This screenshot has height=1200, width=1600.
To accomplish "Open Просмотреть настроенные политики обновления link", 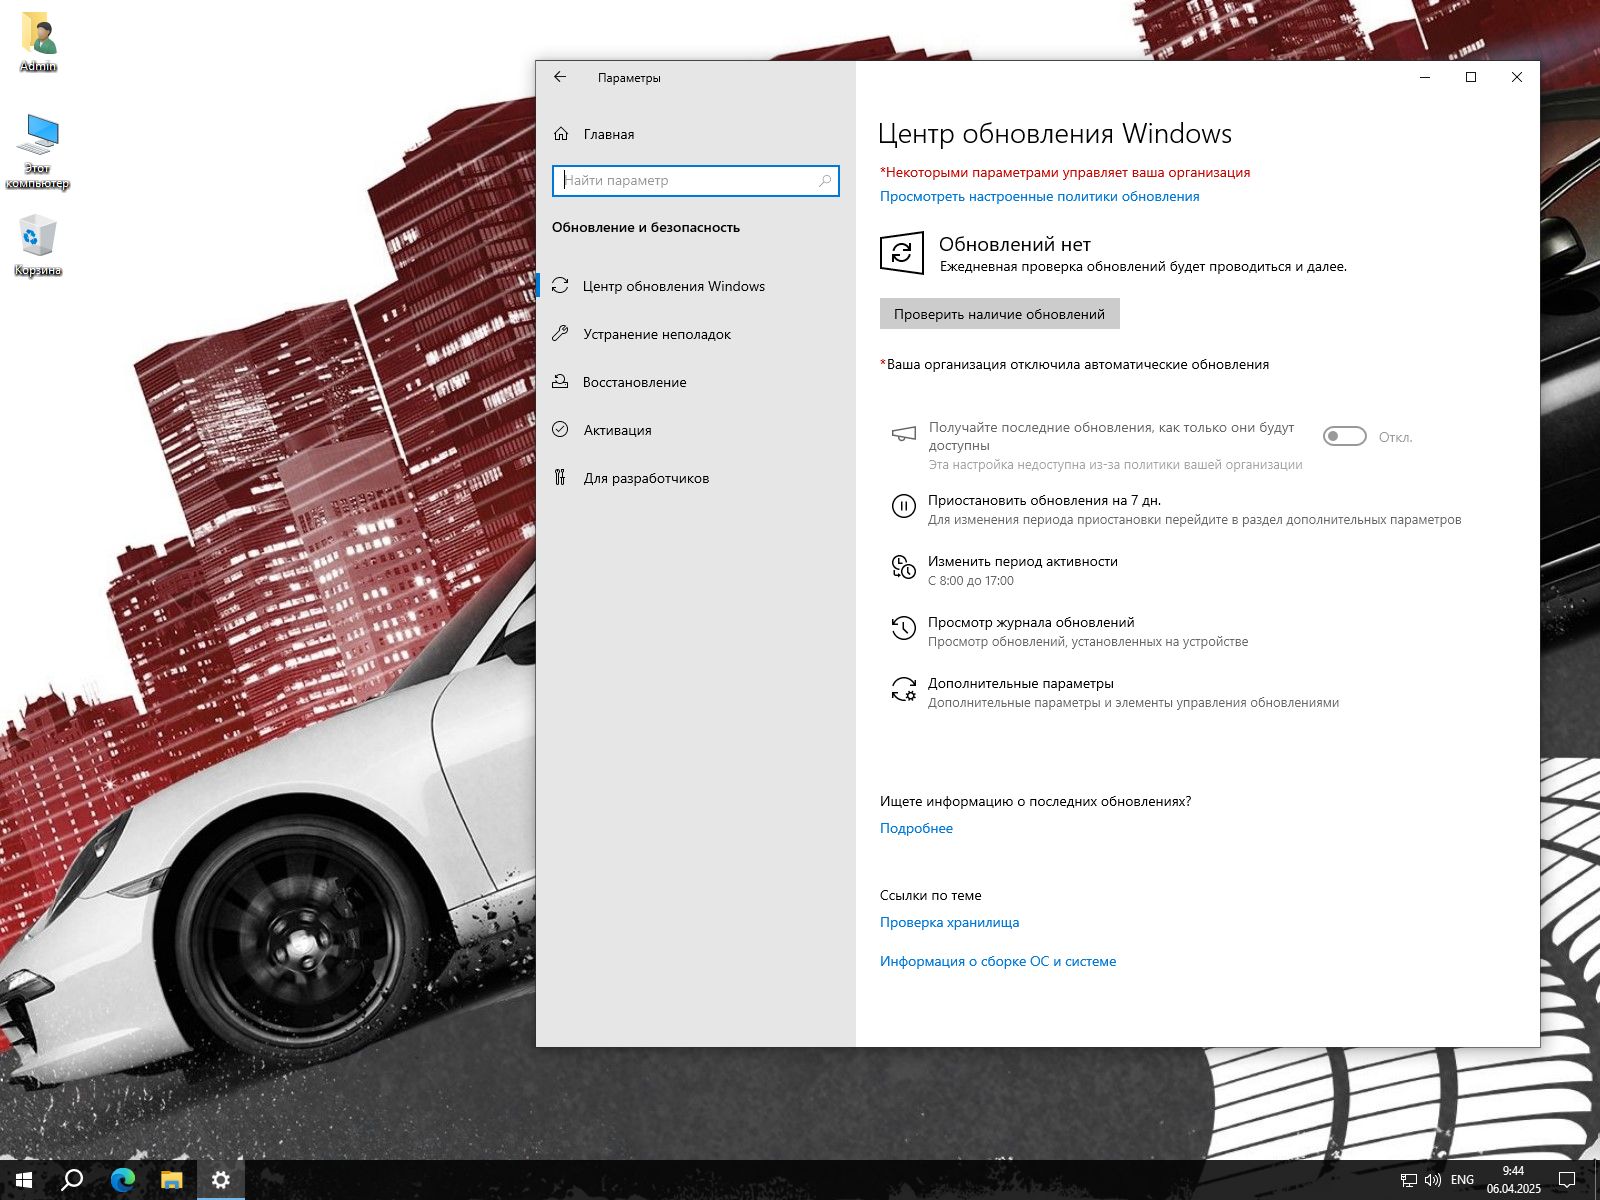I will pyautogui.click(x=1039, y=197).
